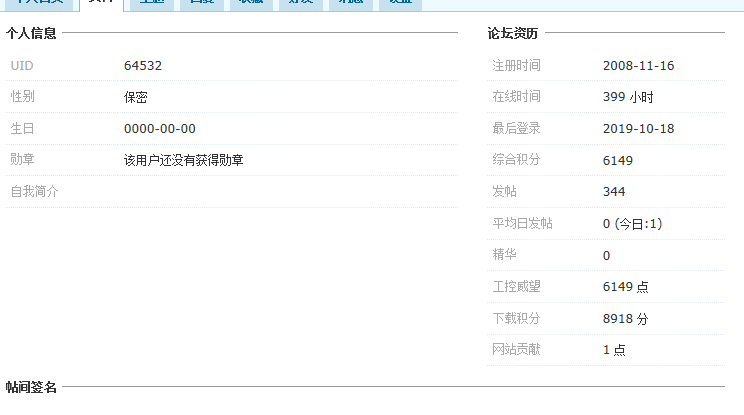Click the gender value 保密
This screenshot has width=744, height=415.
click(137, 98)
